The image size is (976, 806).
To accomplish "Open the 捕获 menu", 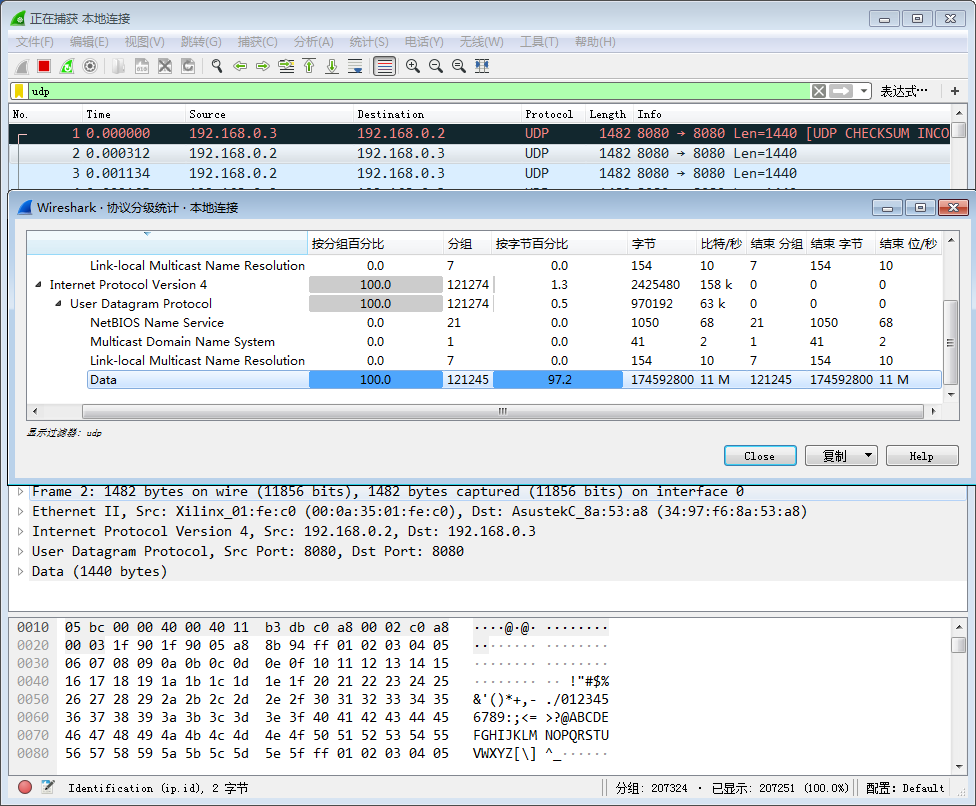I will [x=258, y=42].
